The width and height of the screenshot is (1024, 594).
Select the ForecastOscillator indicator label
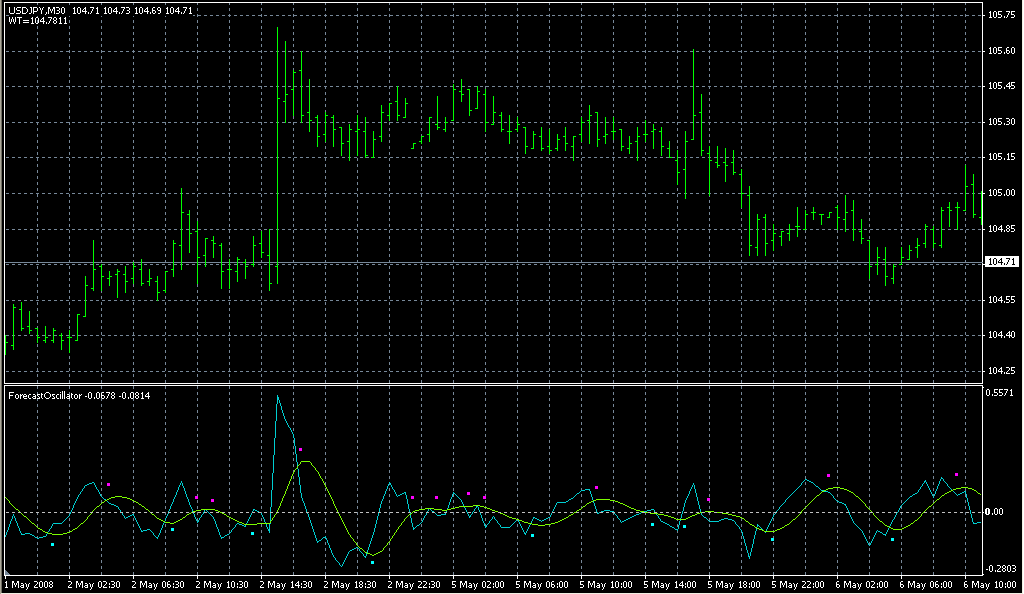point(50,396)
